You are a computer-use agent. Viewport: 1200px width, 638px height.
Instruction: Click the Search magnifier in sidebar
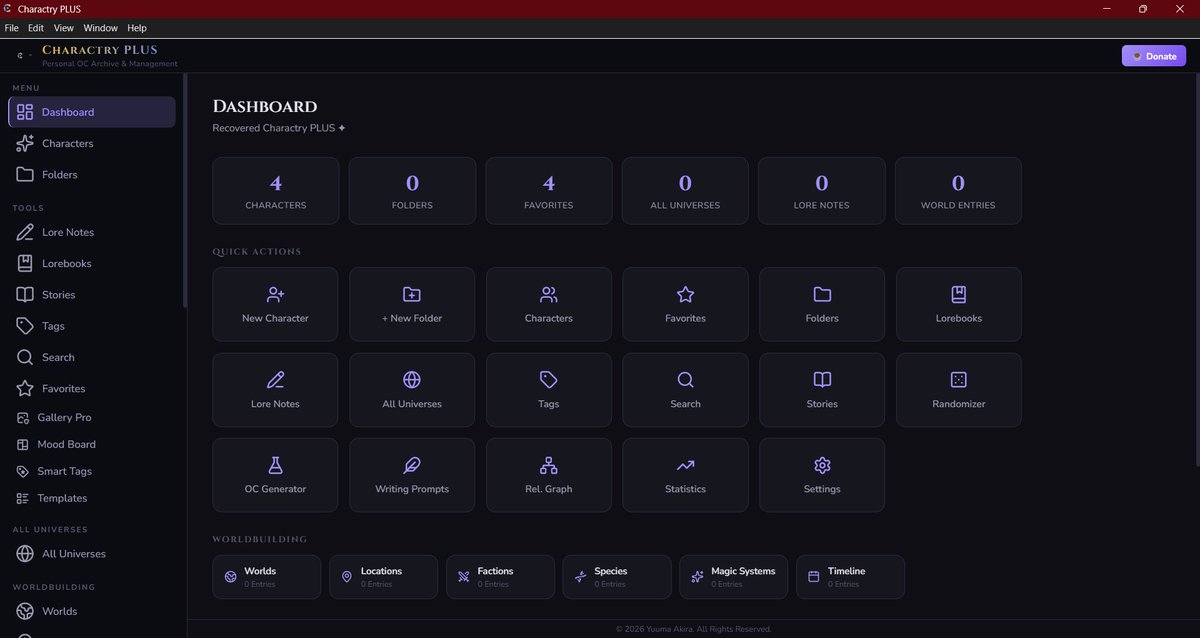25,357
